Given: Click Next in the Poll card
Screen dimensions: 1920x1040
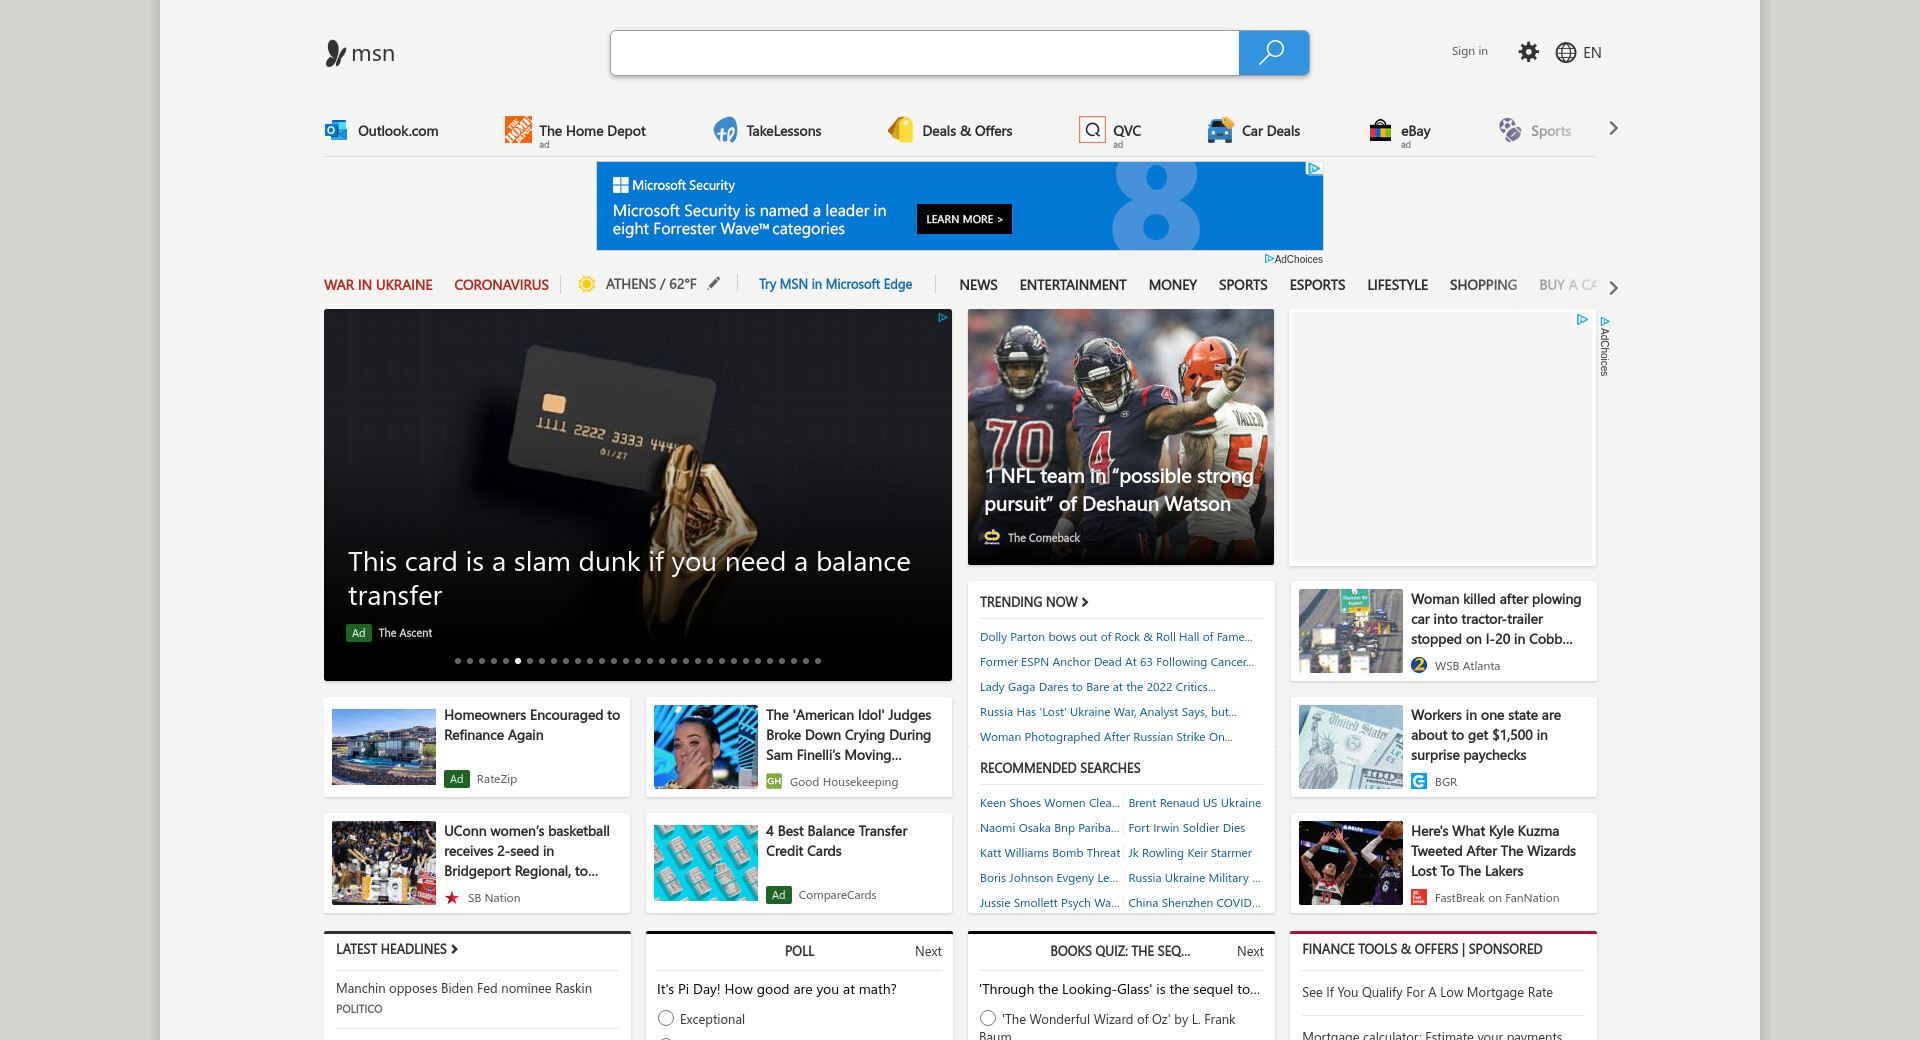Looking at the screenshot, I should [928, 951].
